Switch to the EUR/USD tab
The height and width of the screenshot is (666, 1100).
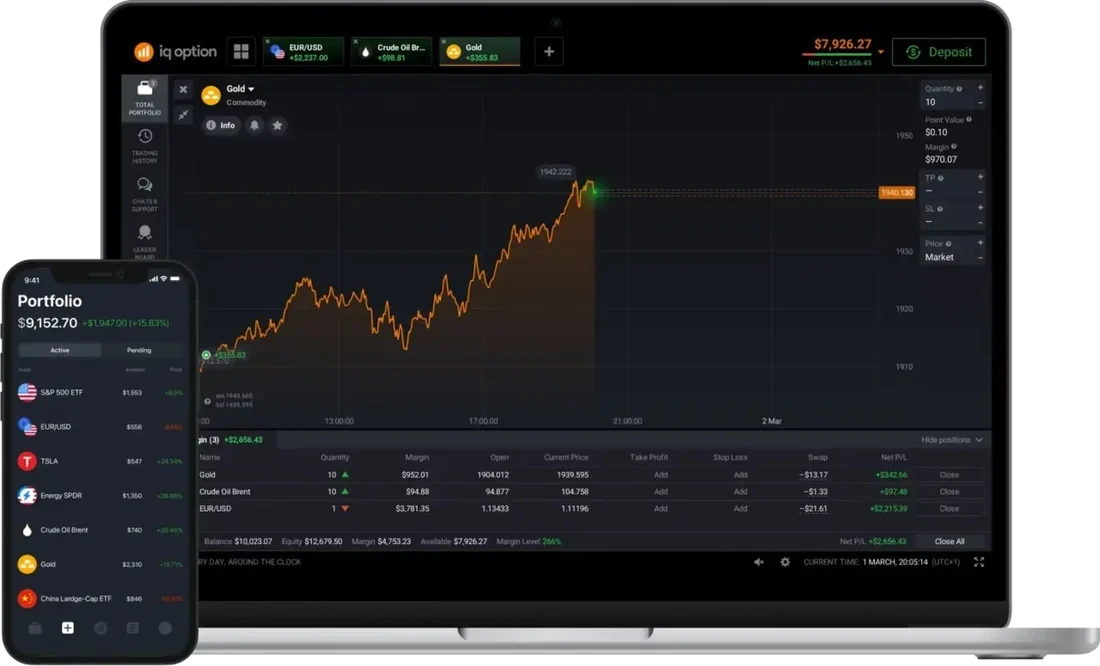click(304, 52)
